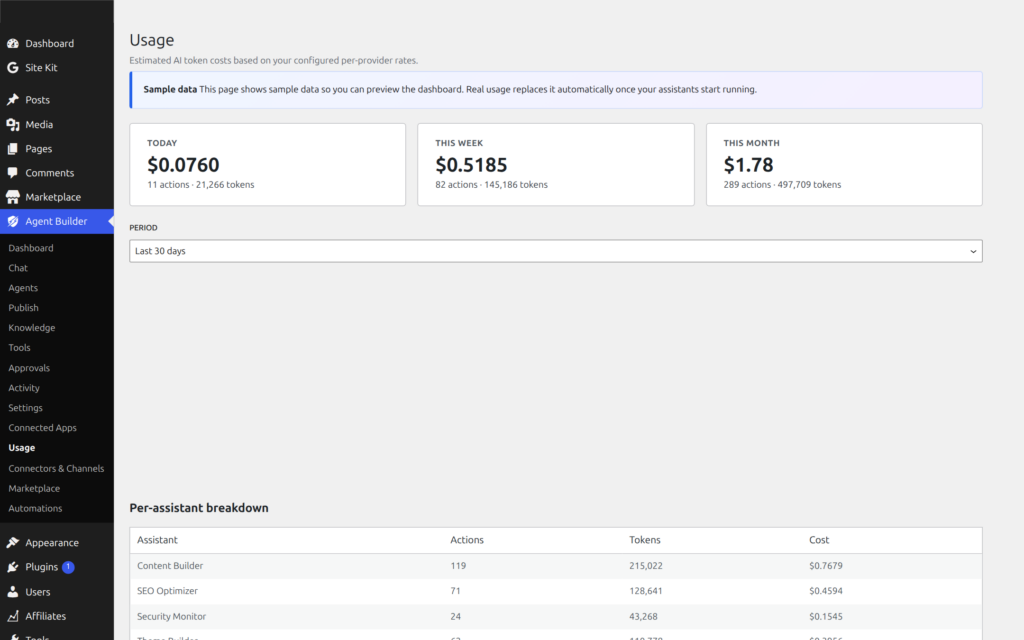
Task: Click the Appearance paintbrush icon
Action: 12,543
